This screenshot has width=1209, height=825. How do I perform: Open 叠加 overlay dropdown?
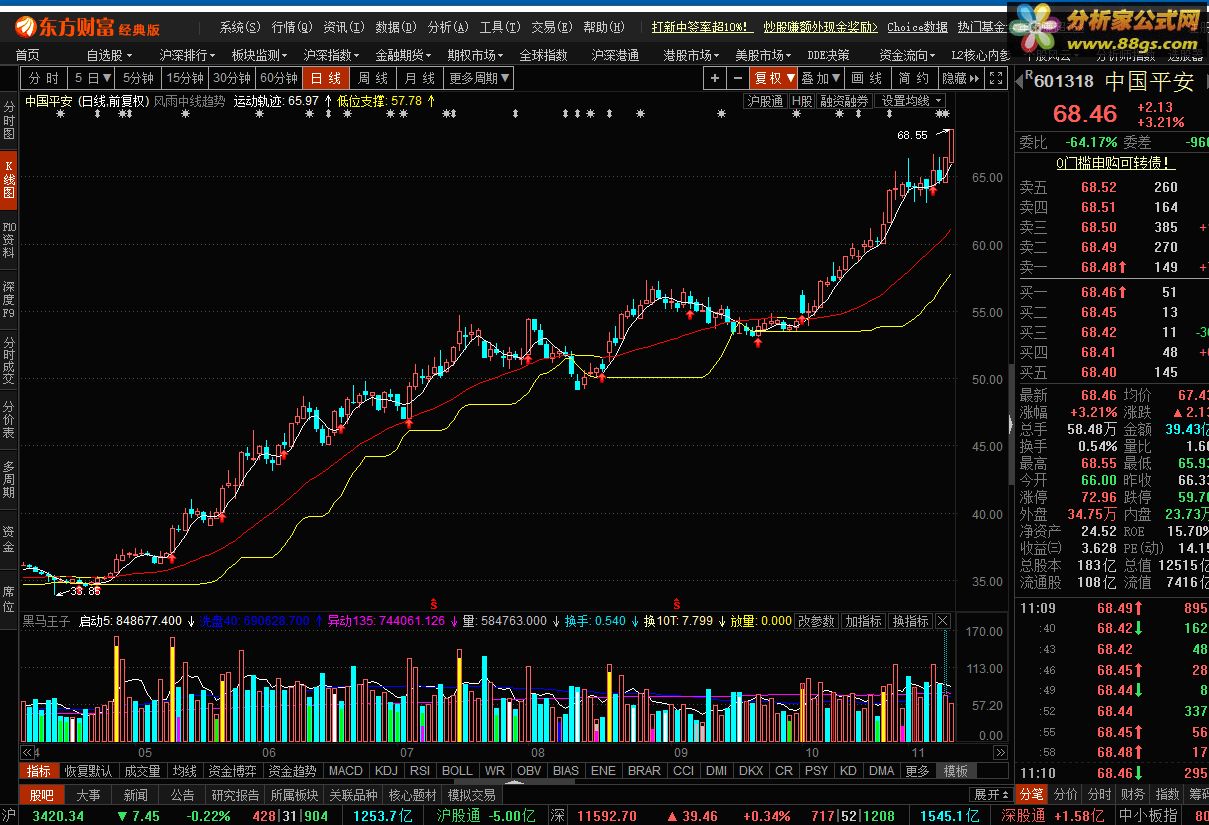[x=822, y=78]
